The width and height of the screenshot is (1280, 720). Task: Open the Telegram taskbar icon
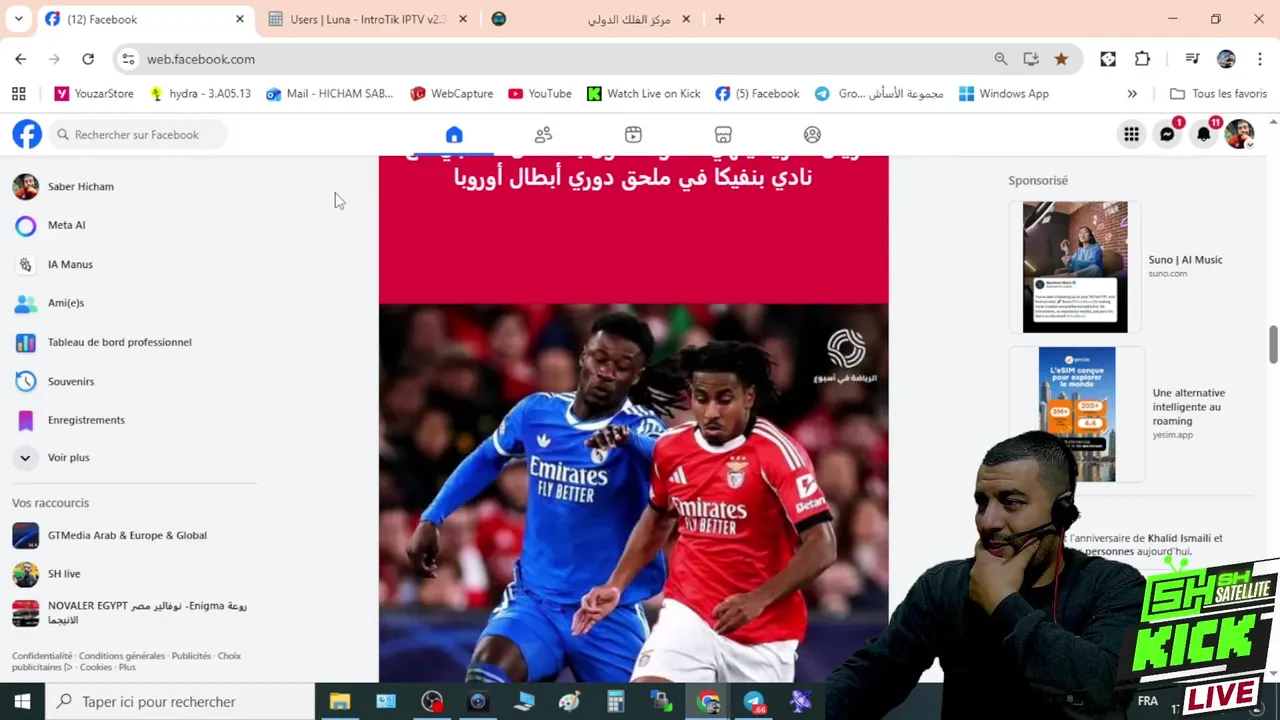[753, 702]
